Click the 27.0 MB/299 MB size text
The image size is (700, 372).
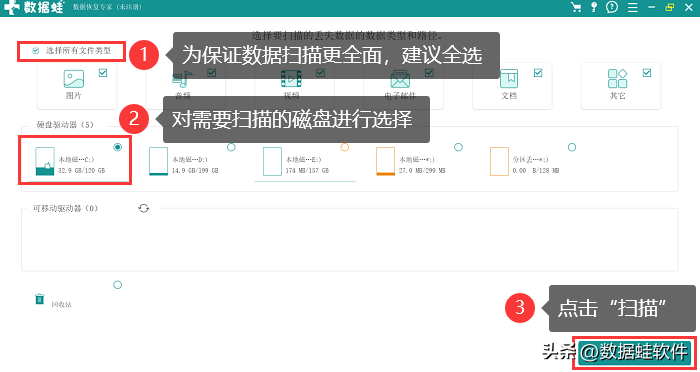[x=422, y=171]
